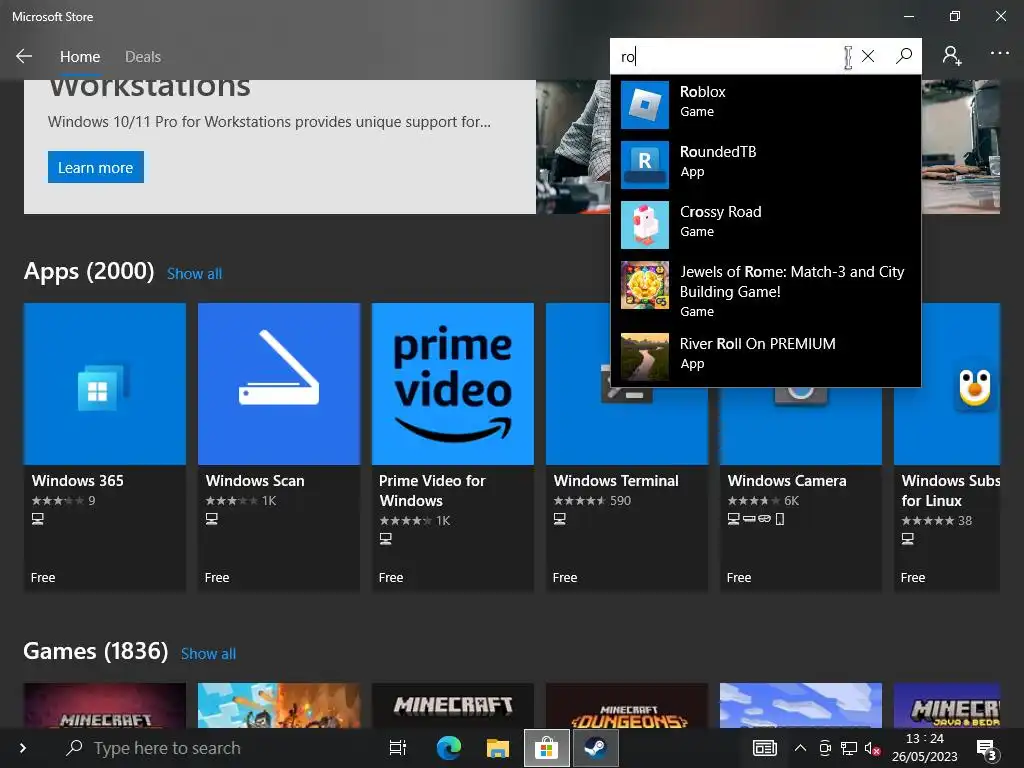The height and width of the screenshot is (768, 1024).
Task: Click the Learn more button
Action: [x=96, y=167]
